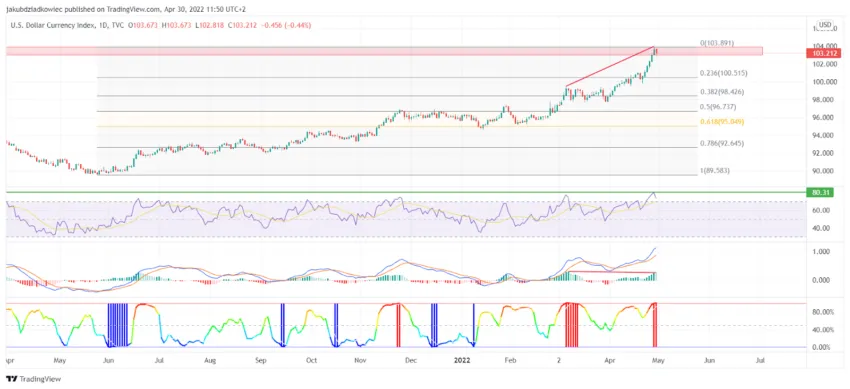Click the TradingView logo in bottom corner

[x=33, y=379]
